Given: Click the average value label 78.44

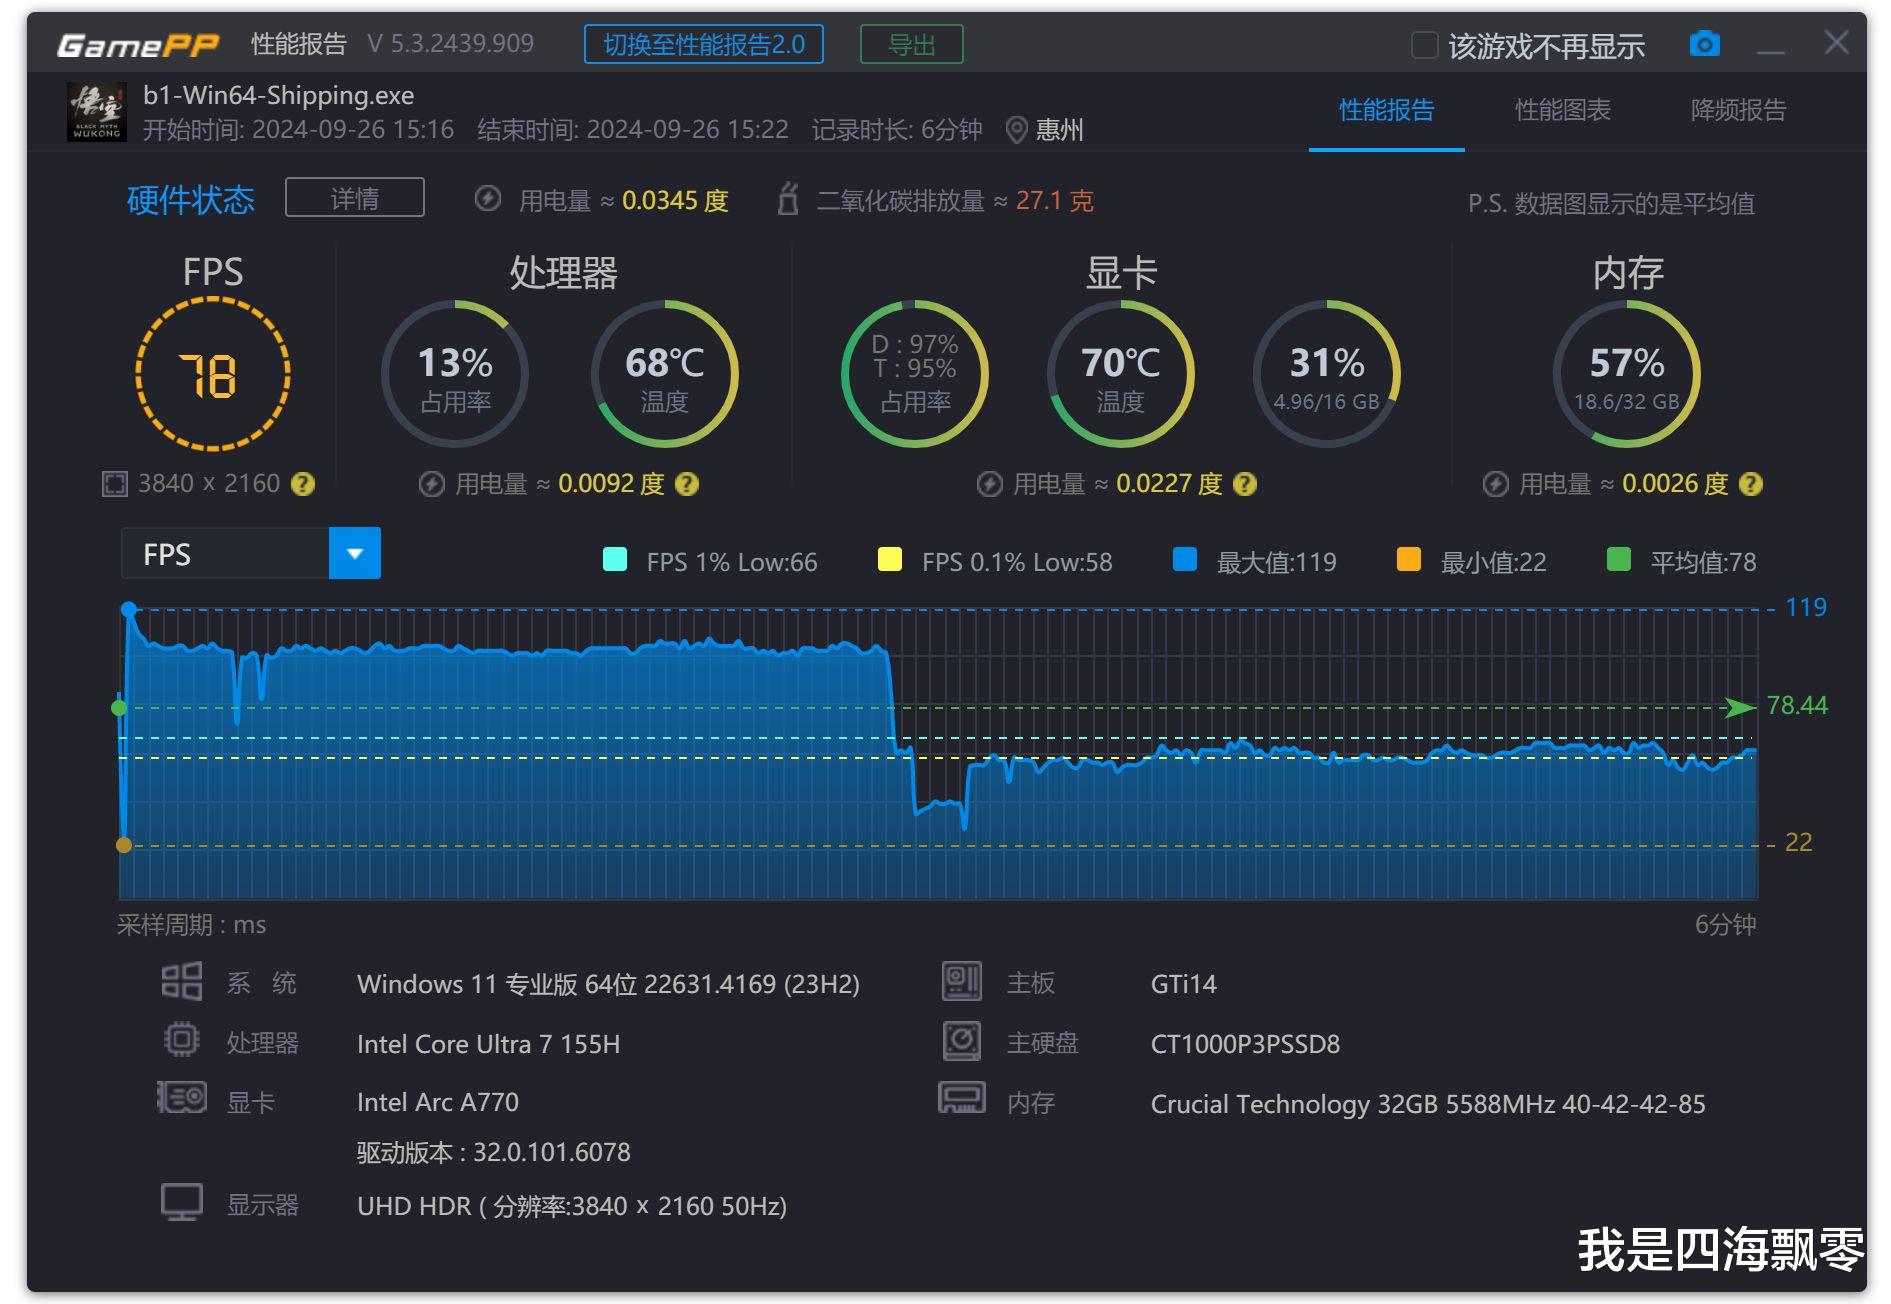Looking at the screenshot, I should (x=1797, y=706).
